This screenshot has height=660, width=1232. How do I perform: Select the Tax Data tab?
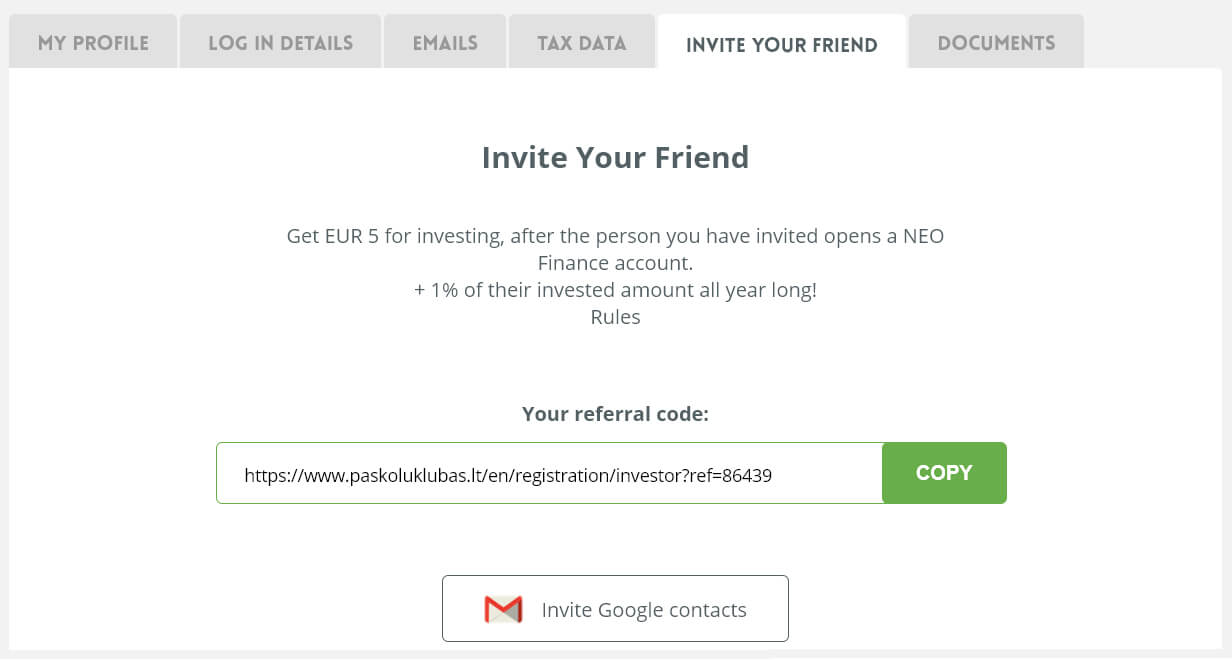(x=582, y=42)
